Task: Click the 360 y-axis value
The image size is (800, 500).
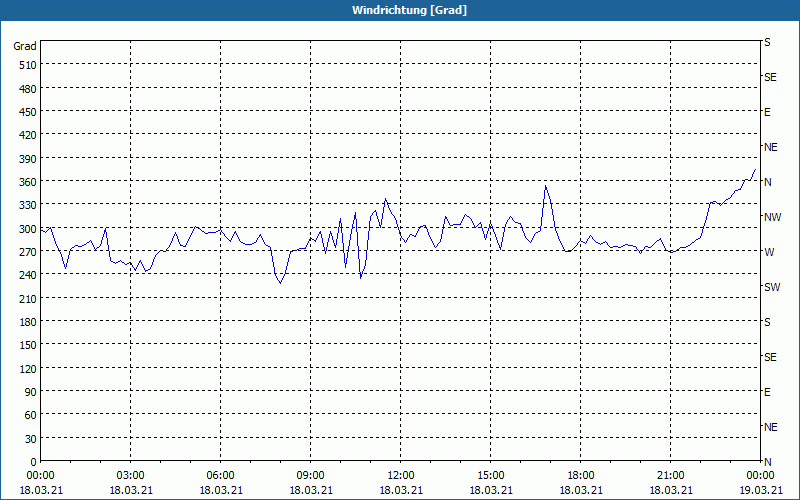Action: (x=29, y=182)
